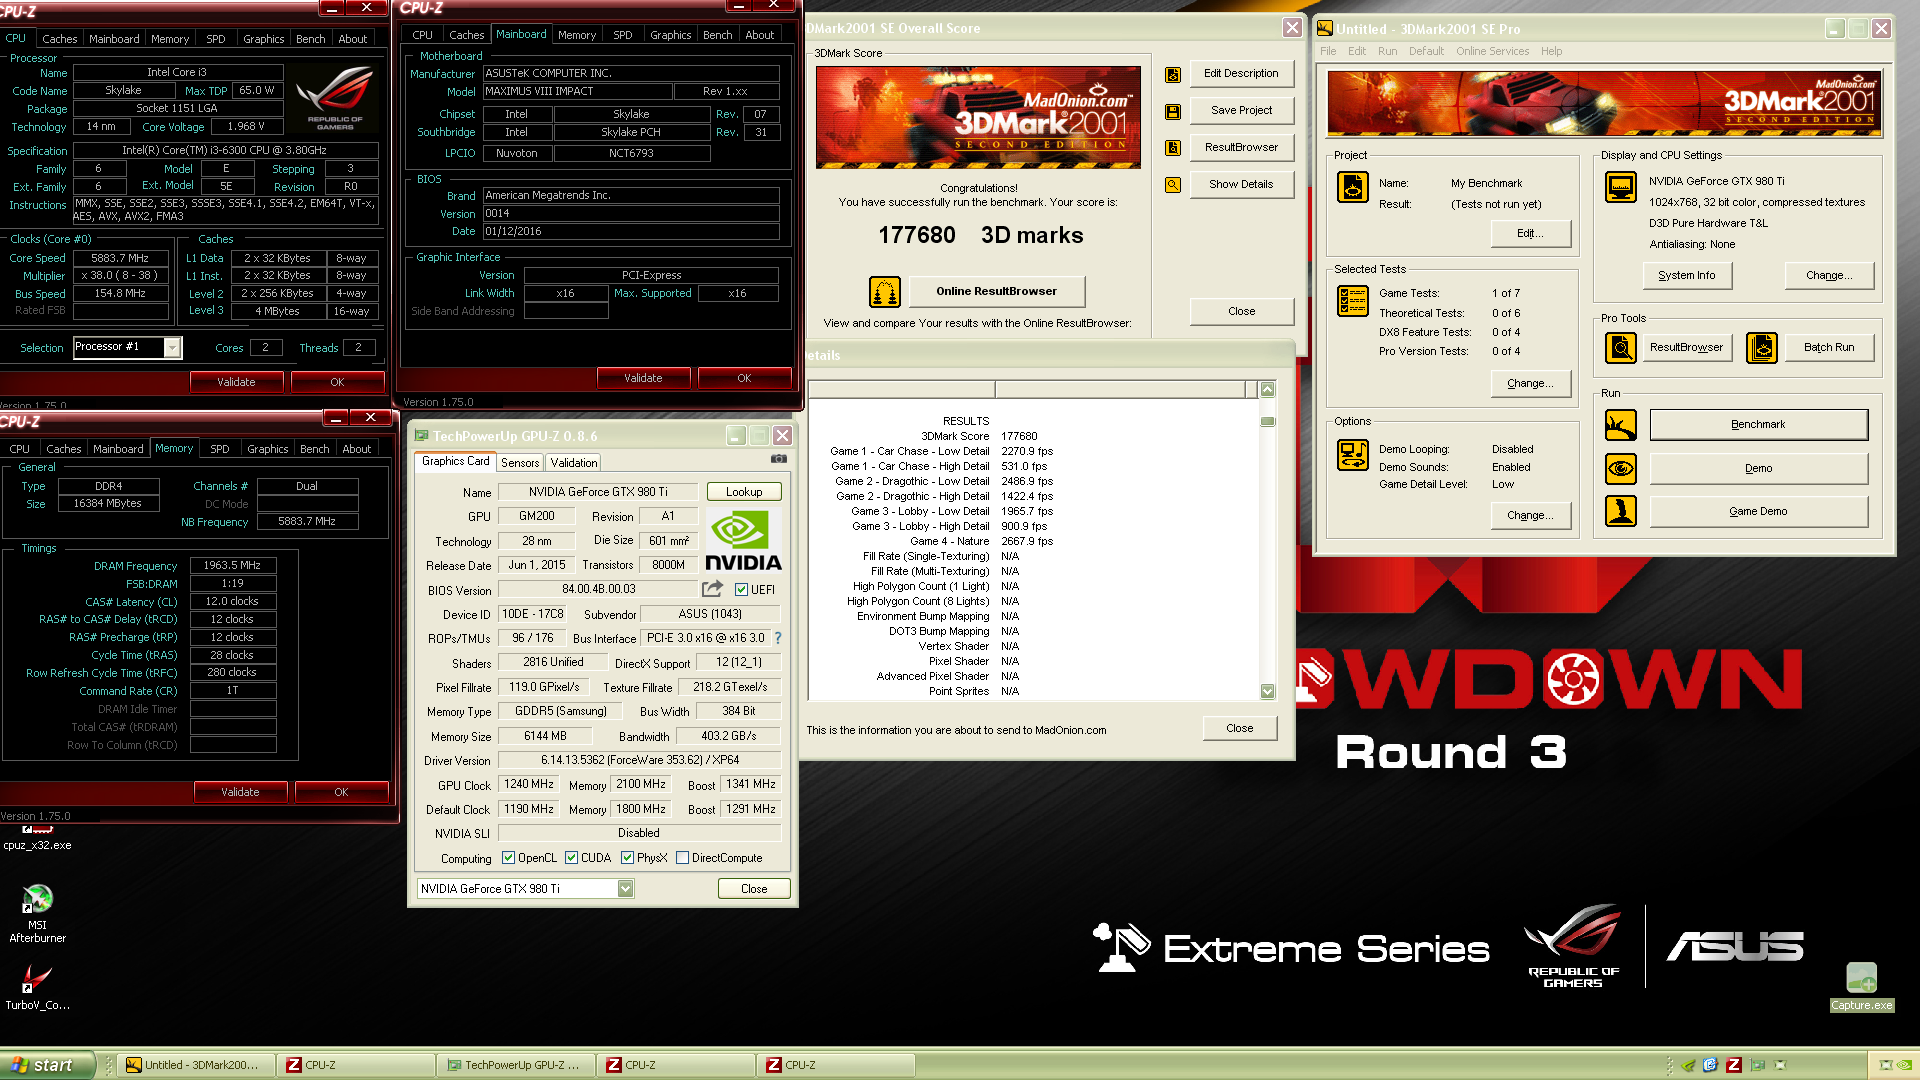This screenshot has height=1080, width=1920.
Task: Open the Capture.exe desktop icon
Action: point(1861,988)
